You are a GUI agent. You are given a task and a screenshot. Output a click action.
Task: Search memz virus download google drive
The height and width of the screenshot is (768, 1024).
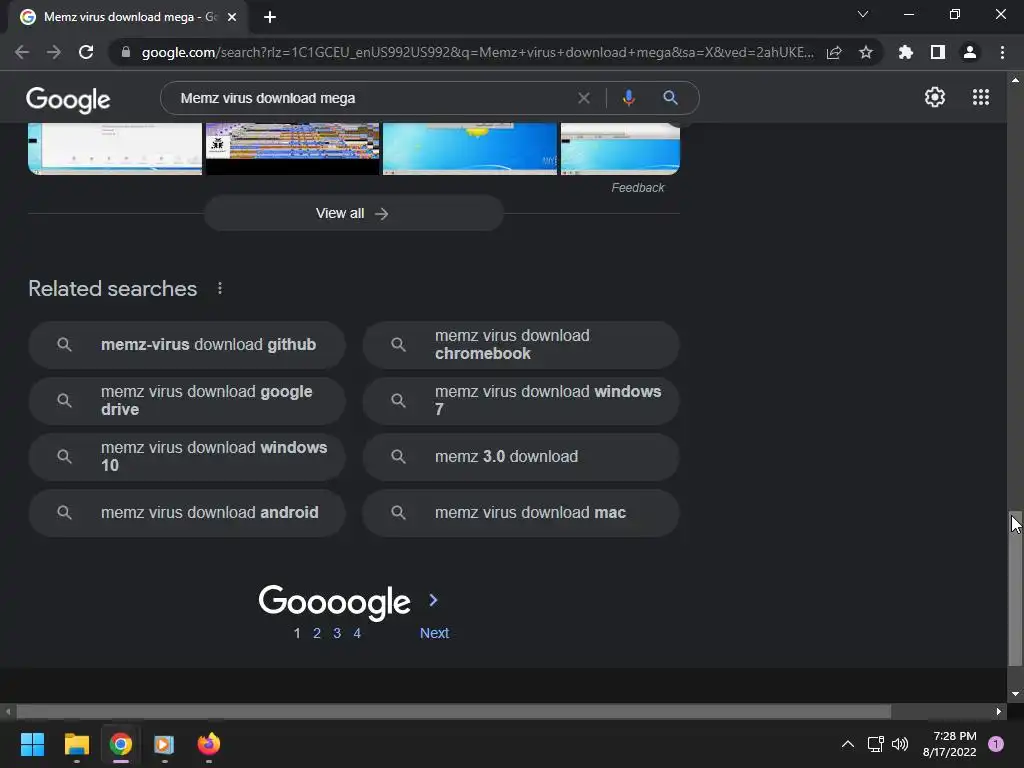(187, 400)
